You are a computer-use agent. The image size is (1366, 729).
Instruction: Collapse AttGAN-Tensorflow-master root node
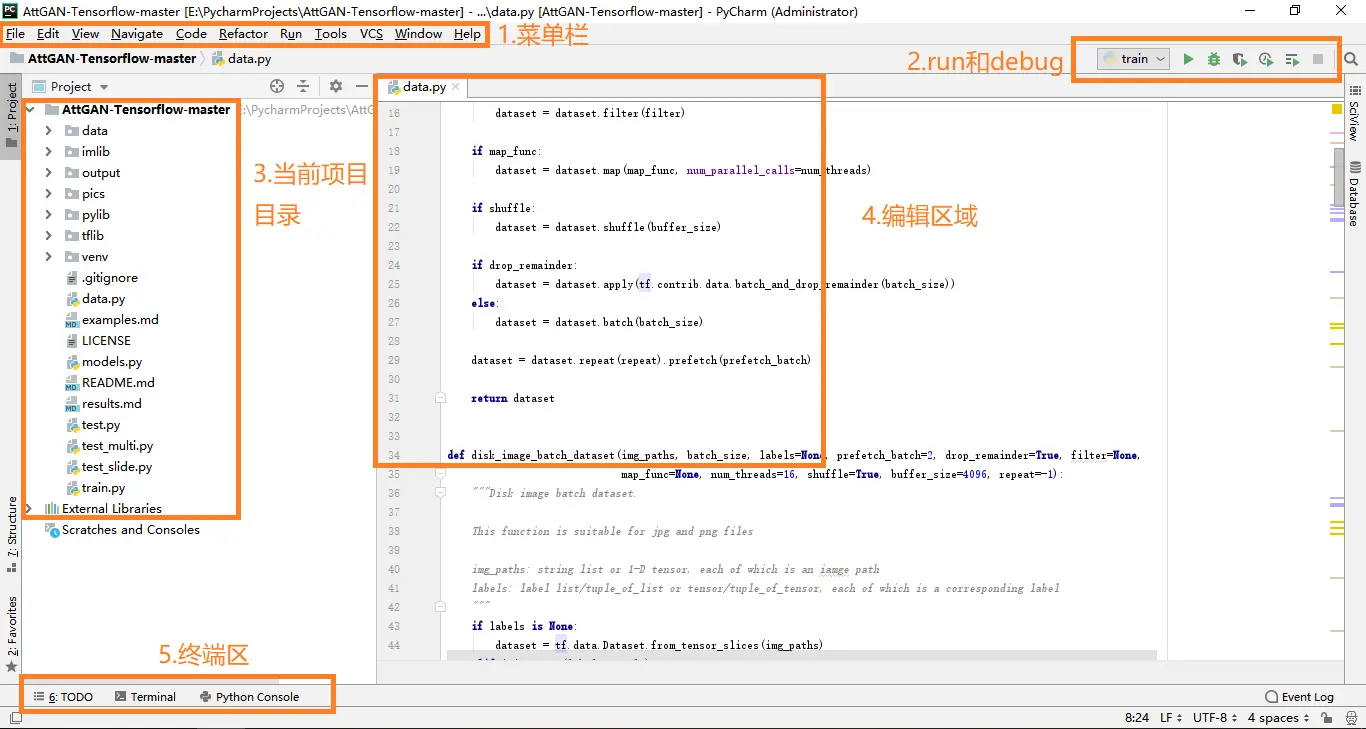pos(31,110)
